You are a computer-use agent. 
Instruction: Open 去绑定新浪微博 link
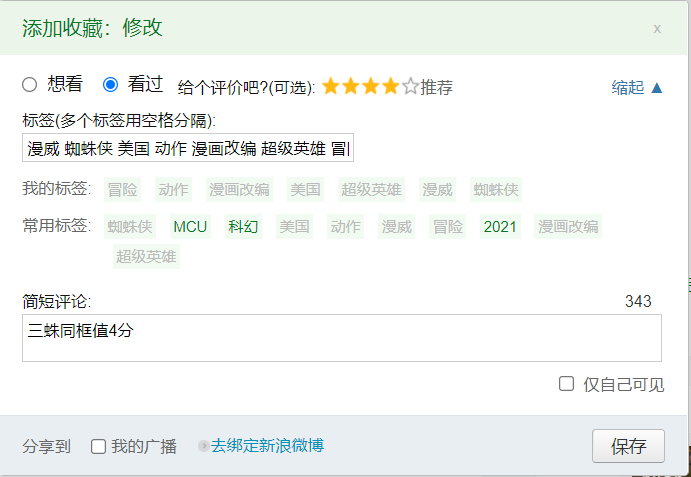coord(267,446)
